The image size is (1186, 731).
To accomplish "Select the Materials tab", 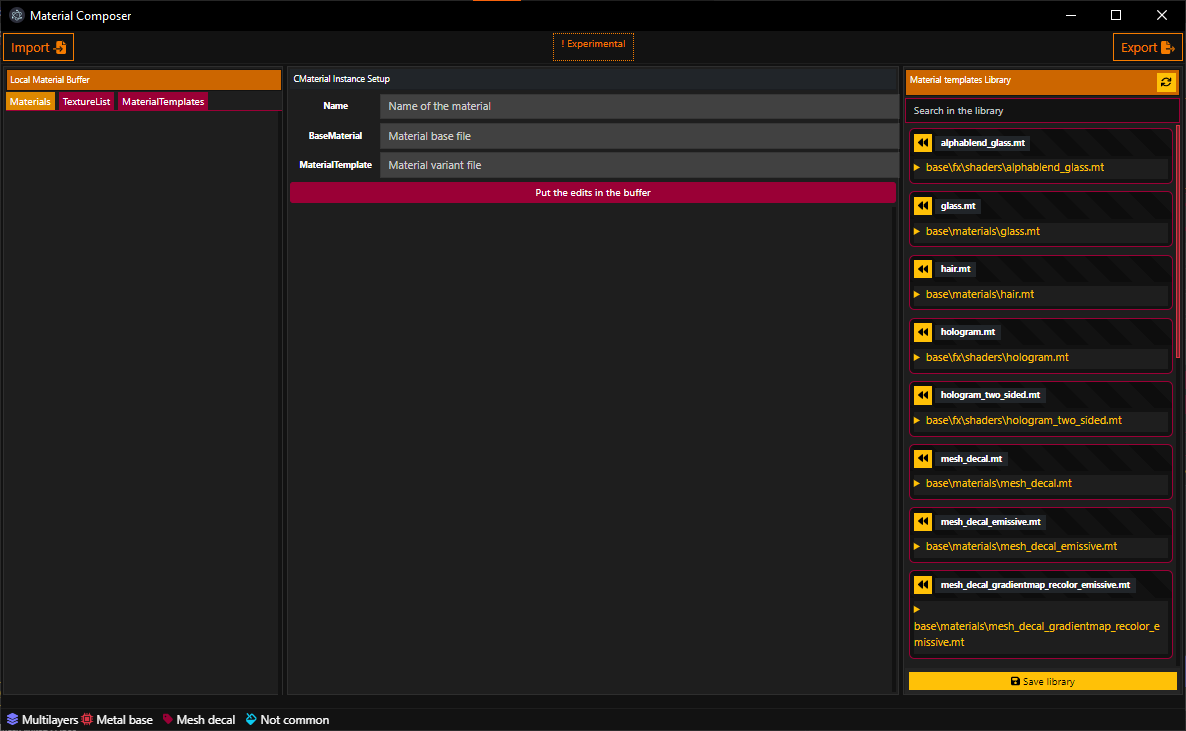I will [30, 102].
